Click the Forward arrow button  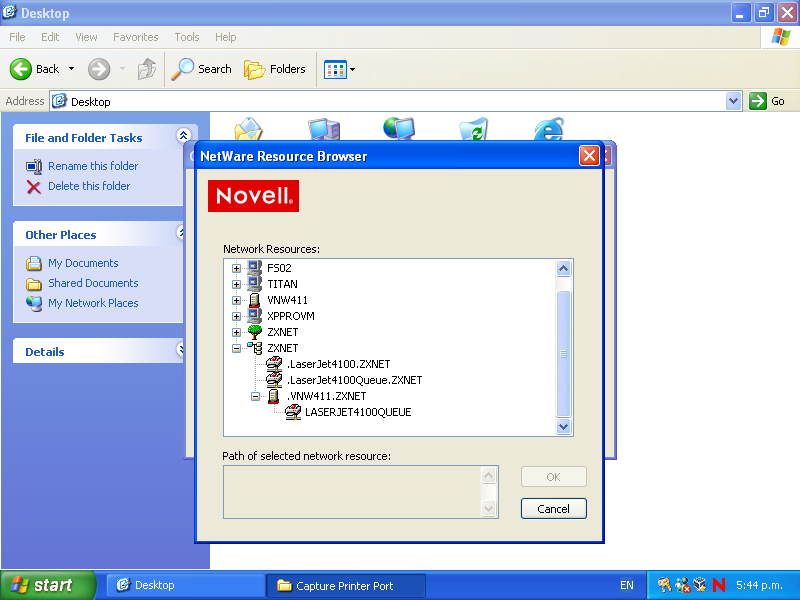99,69
